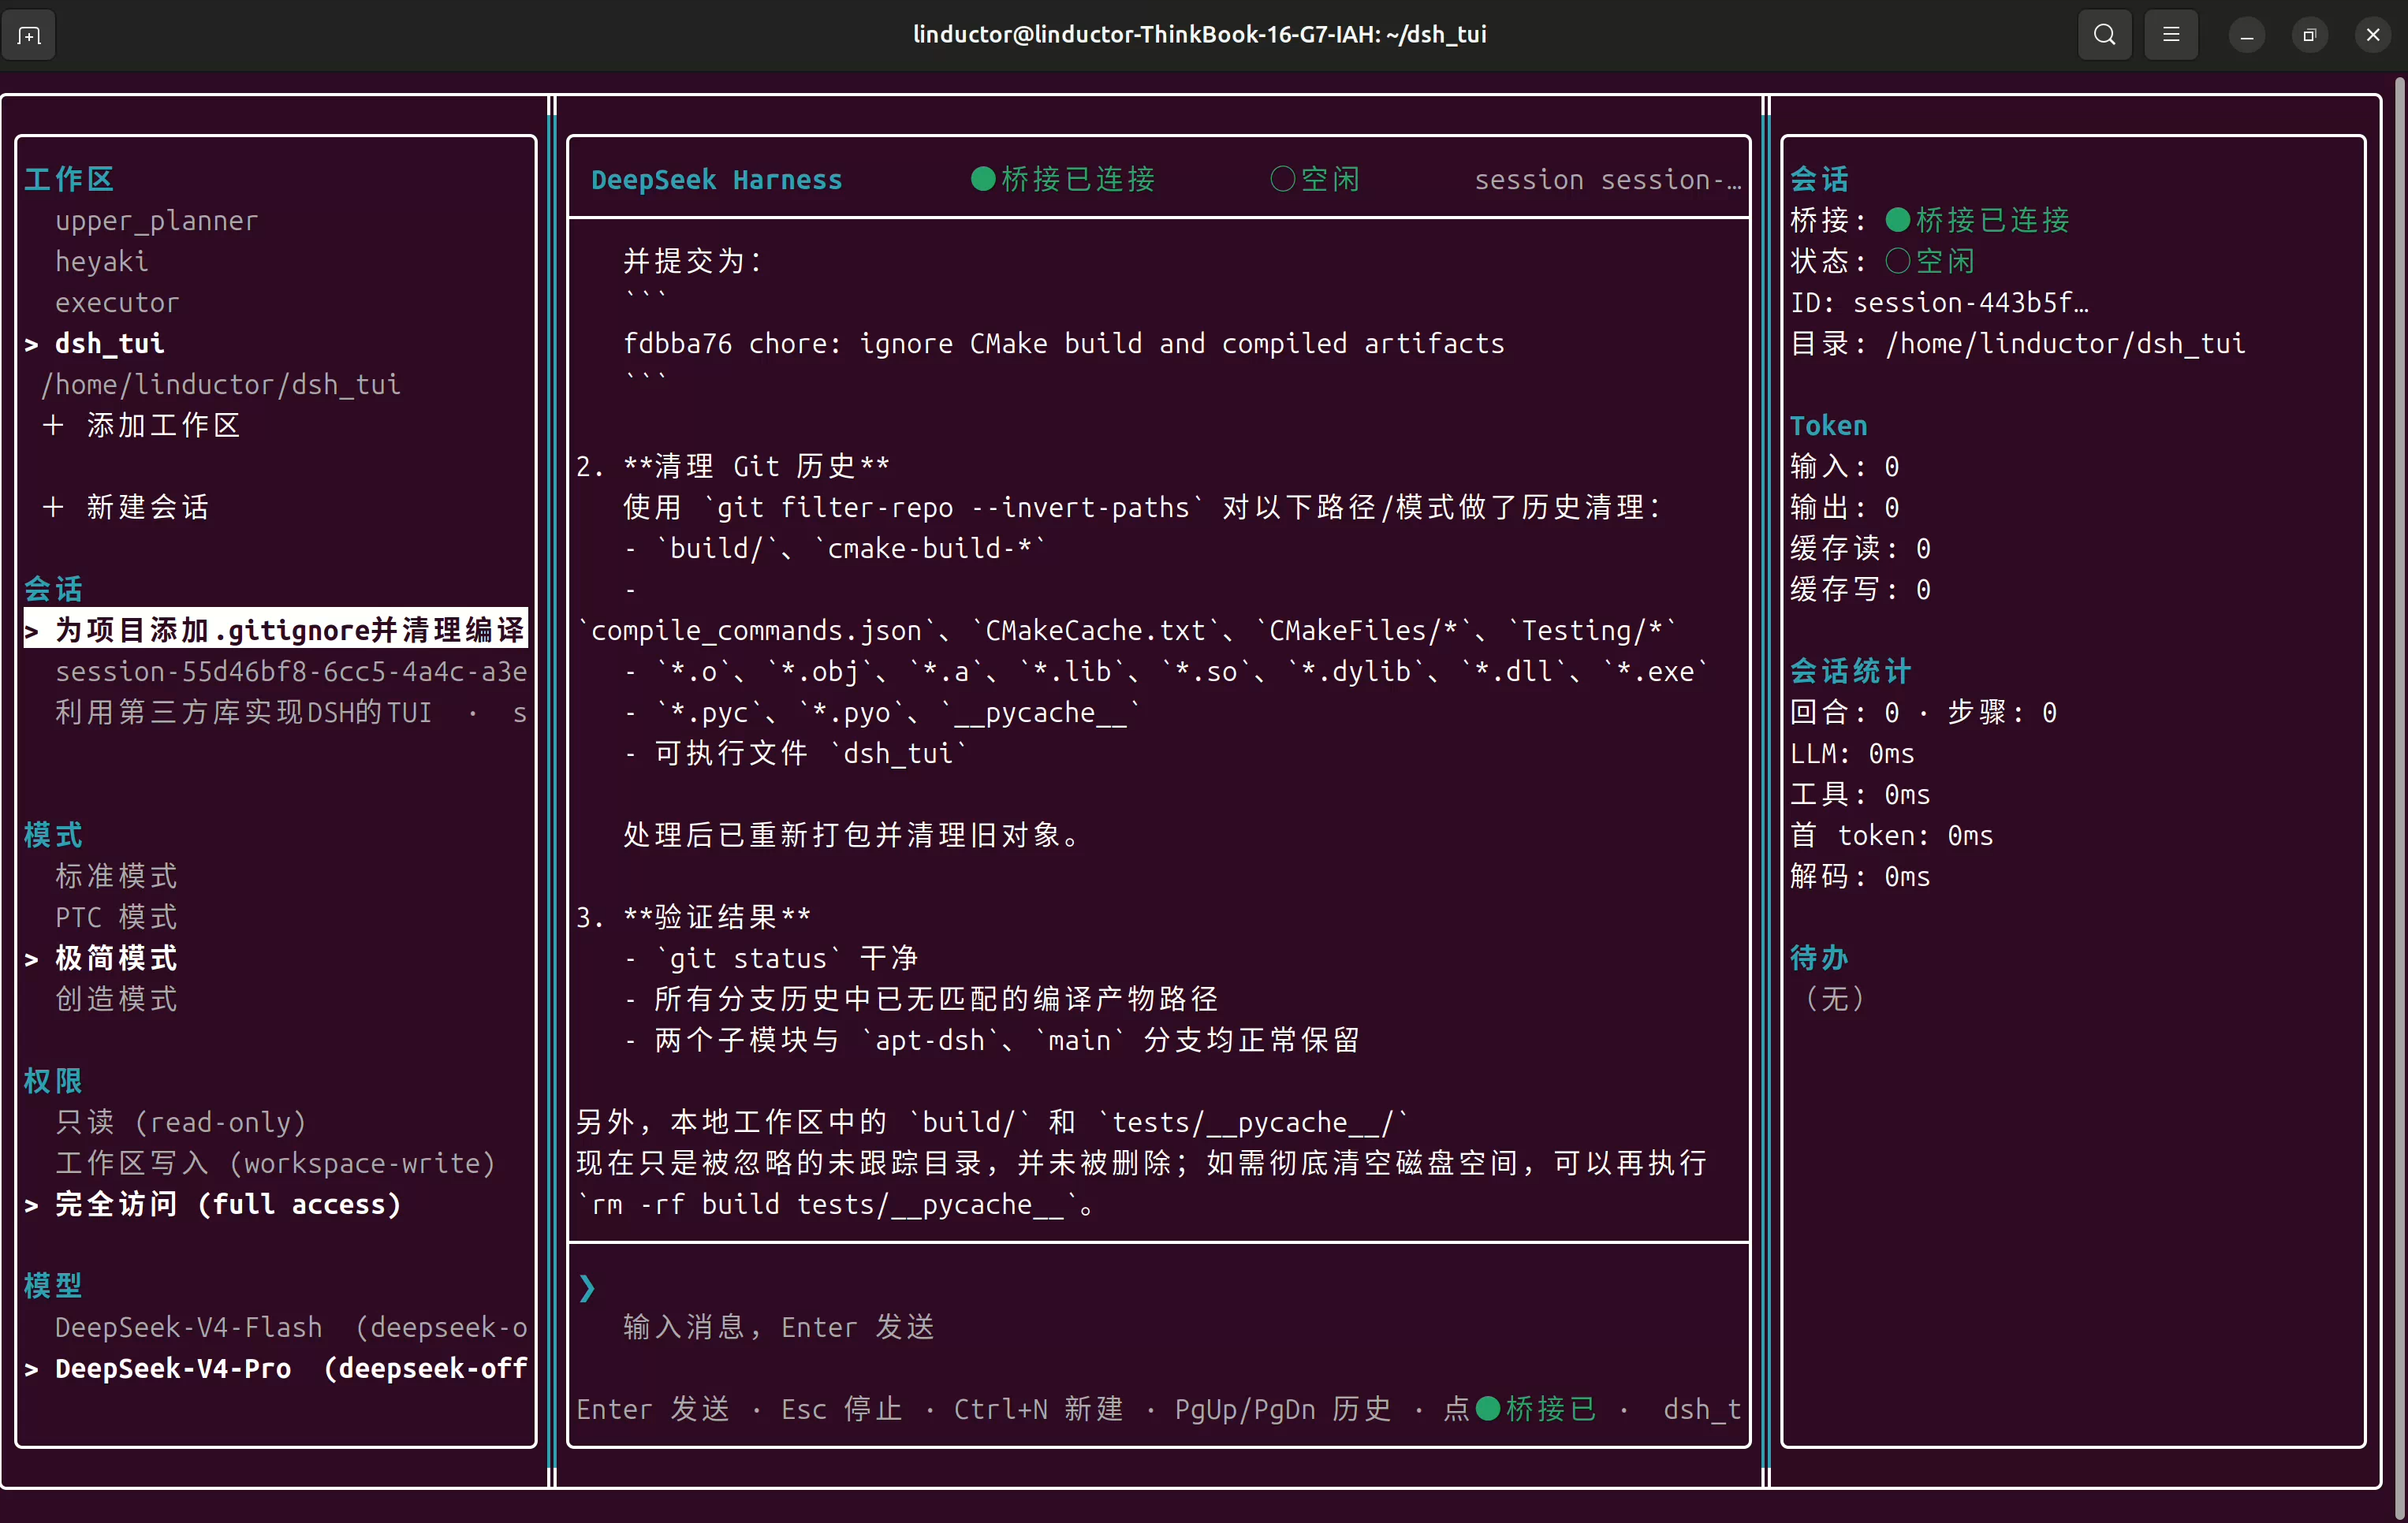
Task: Click Esc 停止 hint
Action: click(x=842, y=1408)
